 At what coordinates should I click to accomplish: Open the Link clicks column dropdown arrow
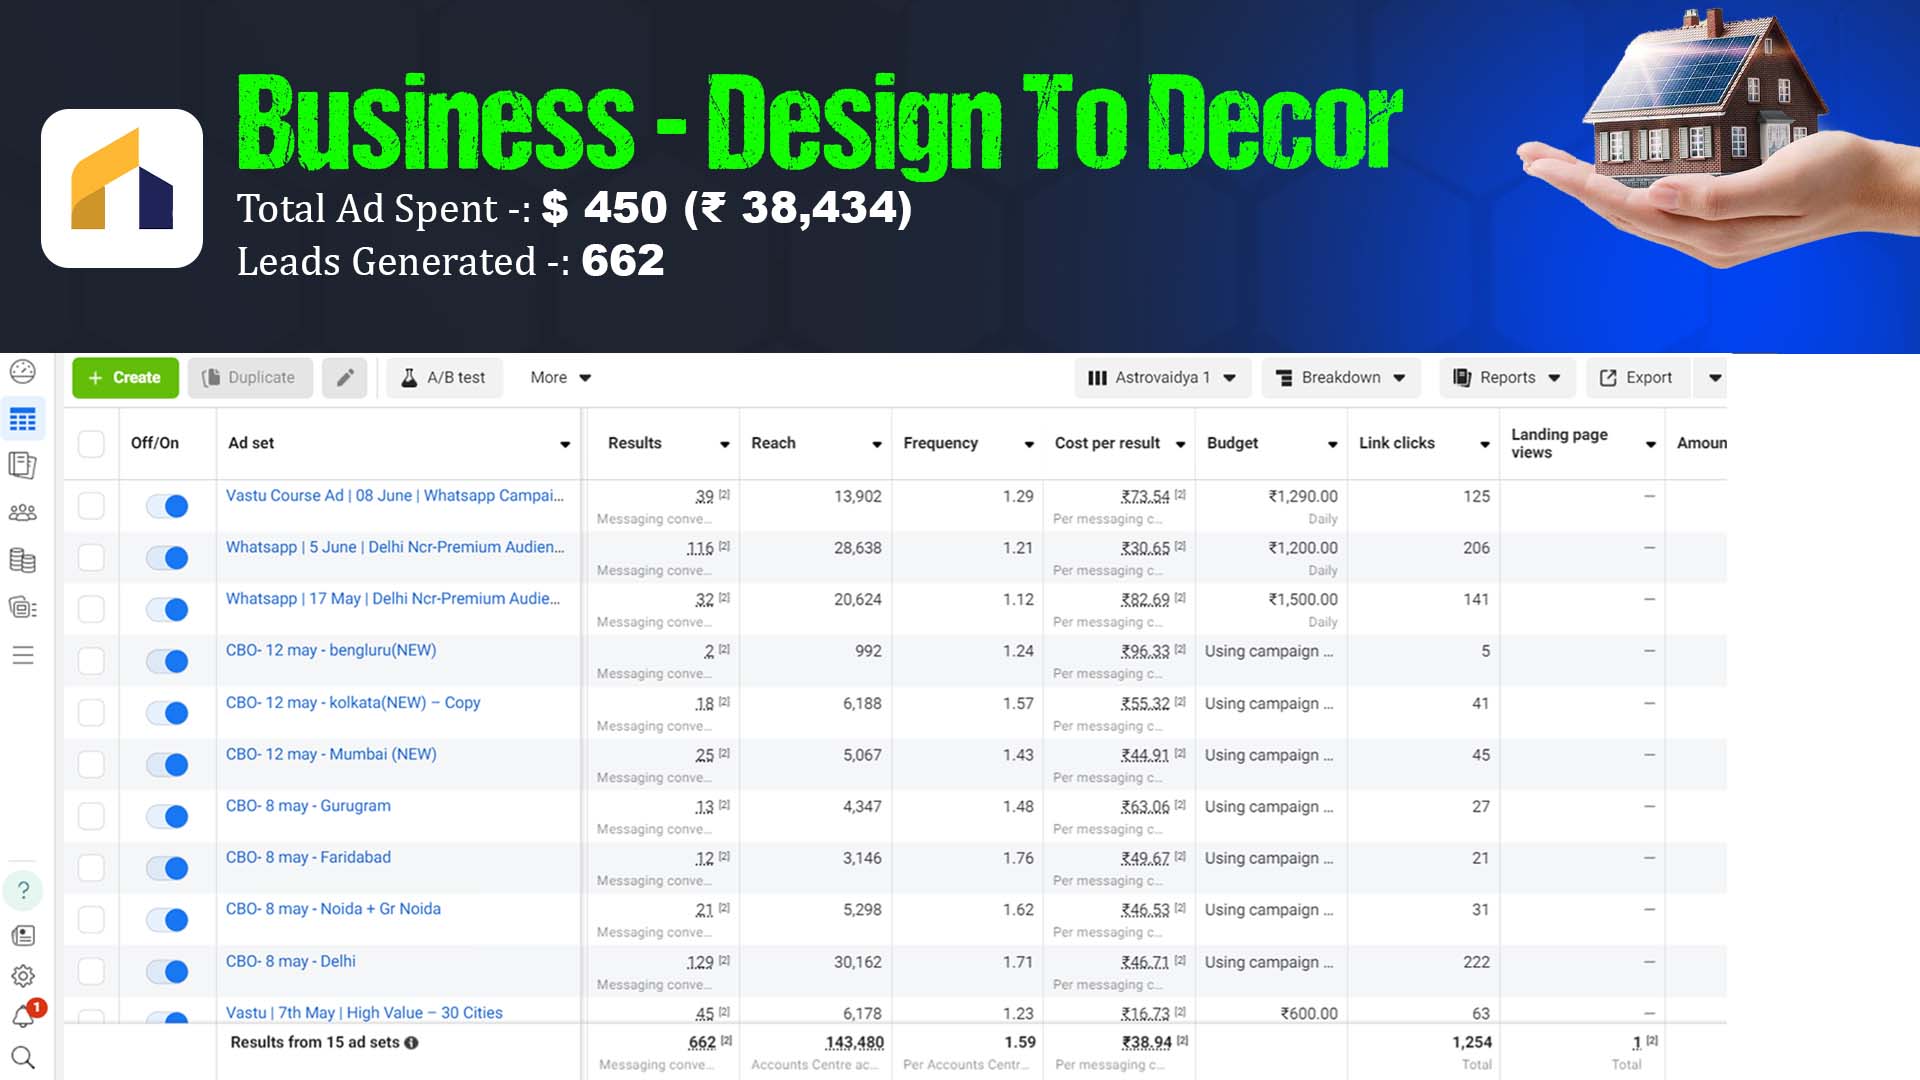(1485, 444)
